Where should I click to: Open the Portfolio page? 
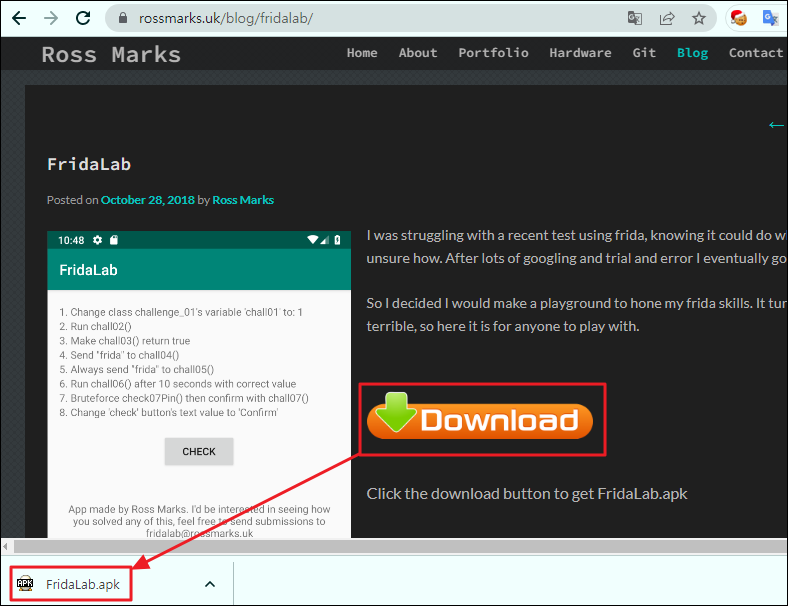[x=493, y=53]
